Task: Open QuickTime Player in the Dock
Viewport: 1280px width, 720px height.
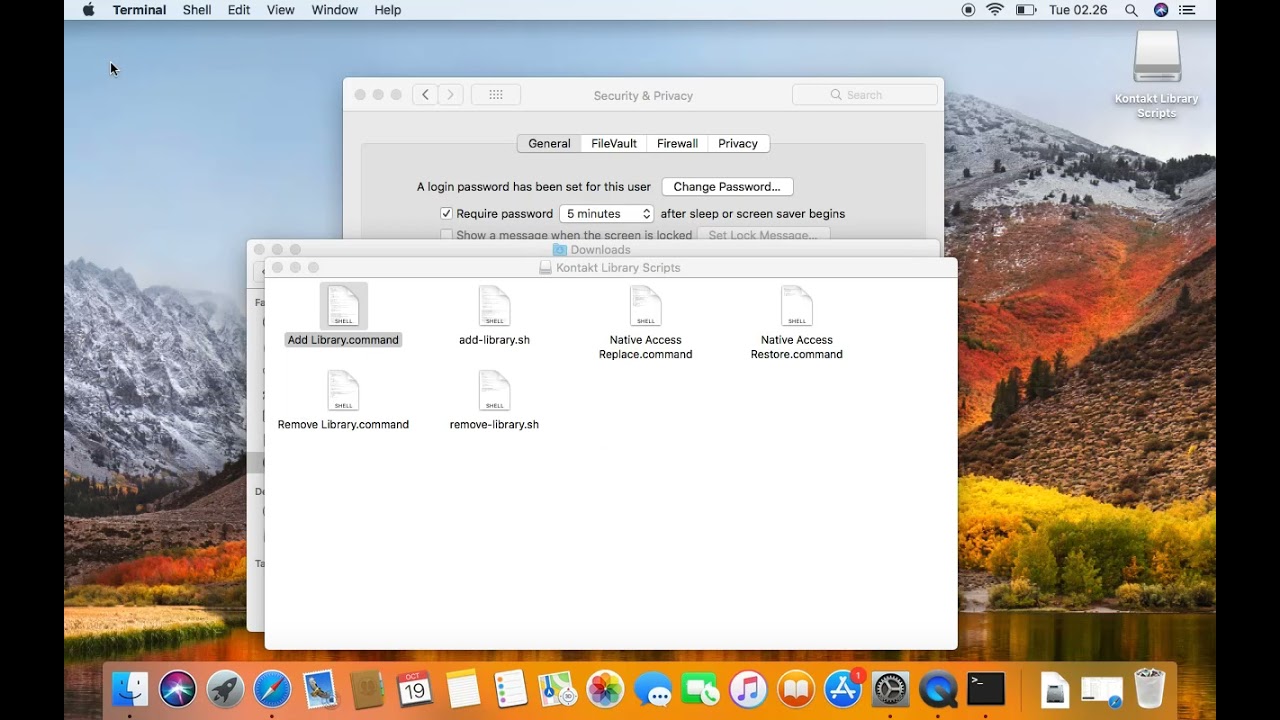Action: point(938,689)
